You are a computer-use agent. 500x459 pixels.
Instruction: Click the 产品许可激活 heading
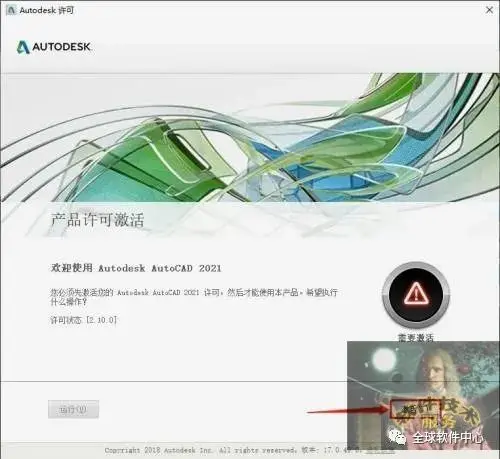(x=97, y=220)
